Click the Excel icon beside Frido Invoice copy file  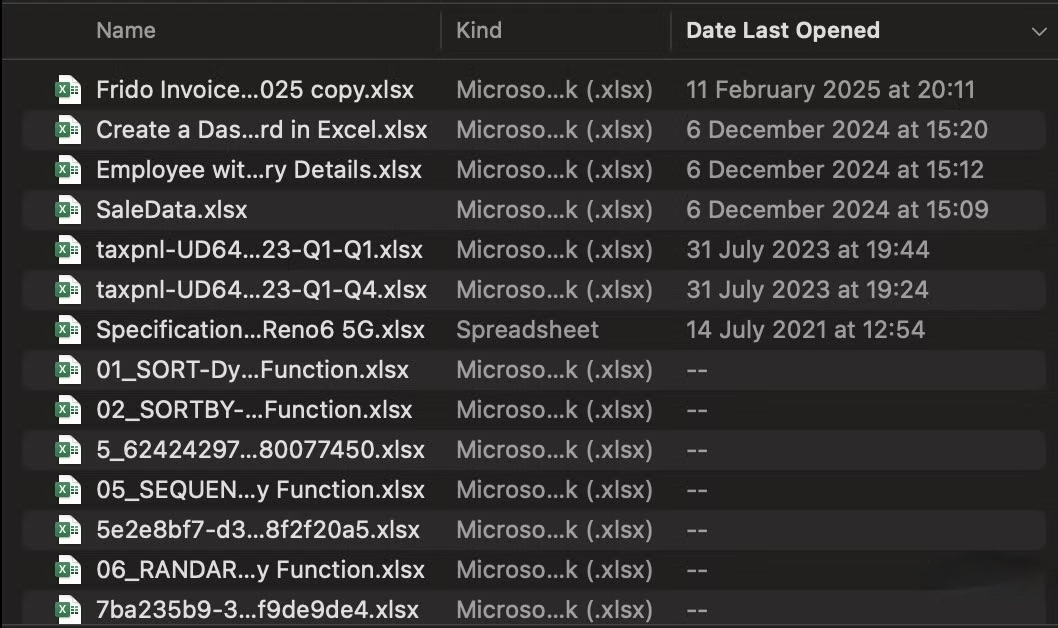67,89
